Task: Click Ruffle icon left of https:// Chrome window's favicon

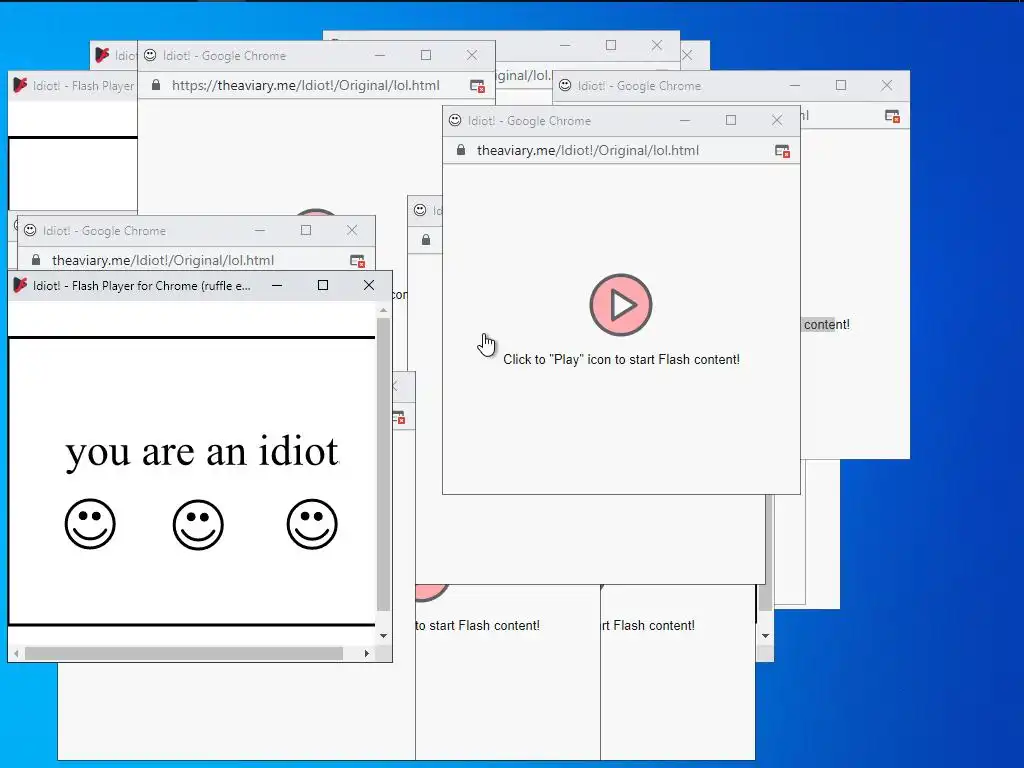Action: 103,56
